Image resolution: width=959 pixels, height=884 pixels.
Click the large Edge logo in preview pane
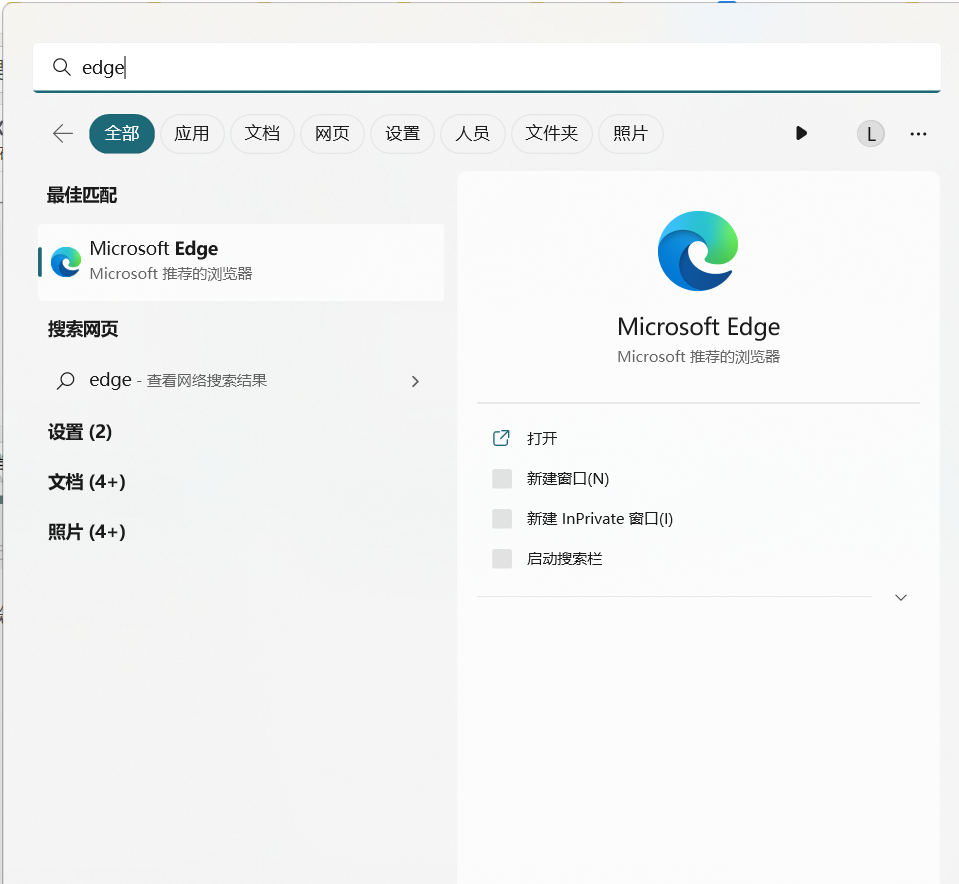coord(698,251)
